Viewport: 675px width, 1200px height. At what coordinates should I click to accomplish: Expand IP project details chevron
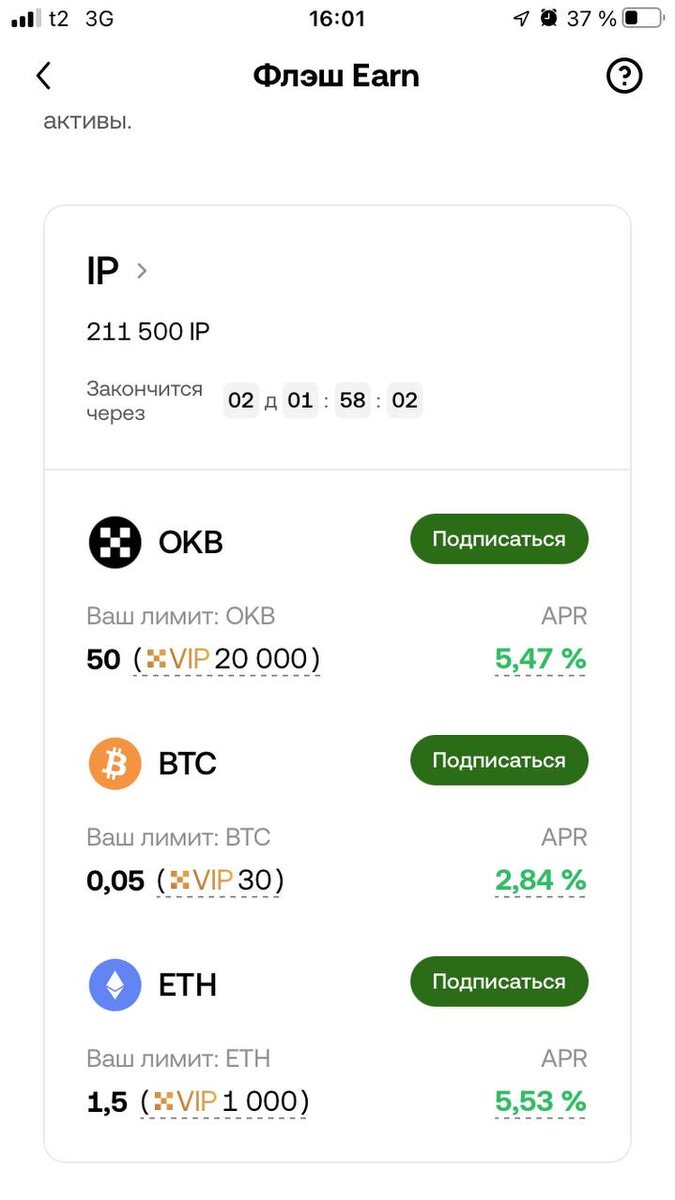[x=142, y=271]
